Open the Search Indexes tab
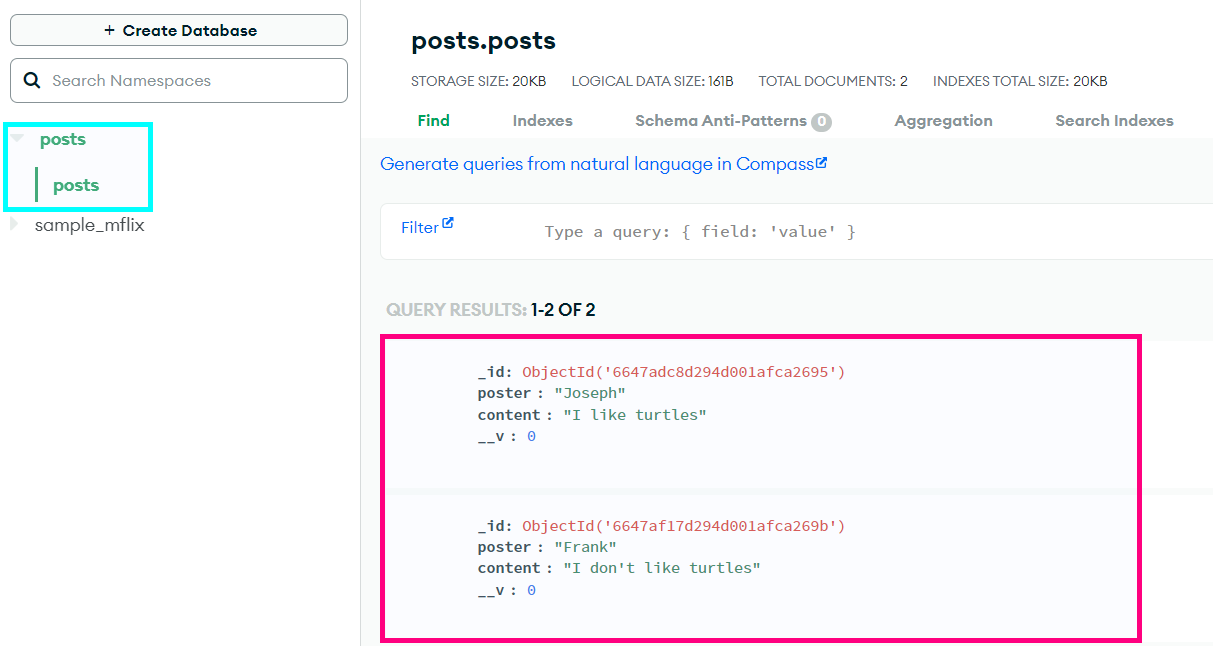1213x646 pixels. tap(1114, 120)
